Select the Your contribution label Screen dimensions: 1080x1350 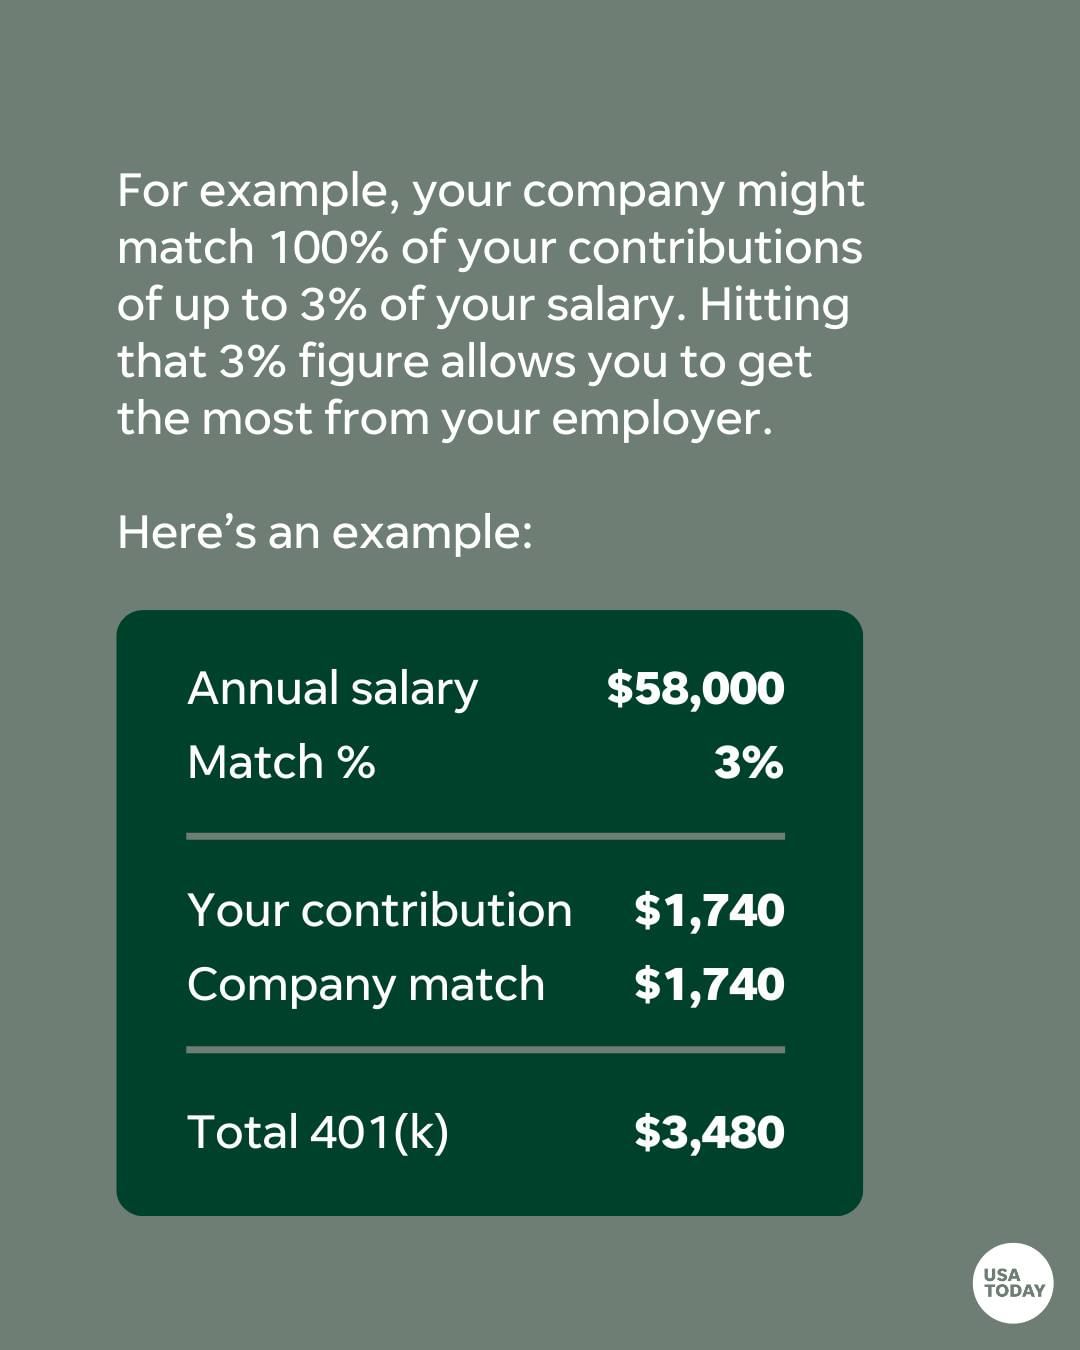pyautogui.click(x=379, y=911)
